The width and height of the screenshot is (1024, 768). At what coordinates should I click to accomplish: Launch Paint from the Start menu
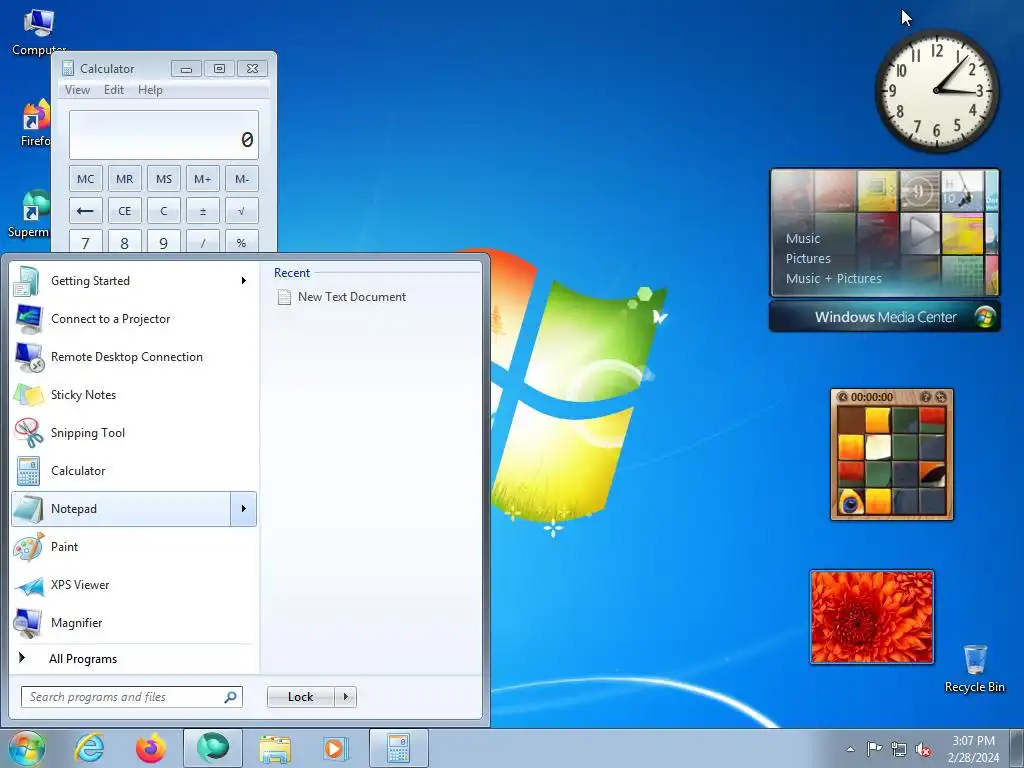click(x=133, y=547)
